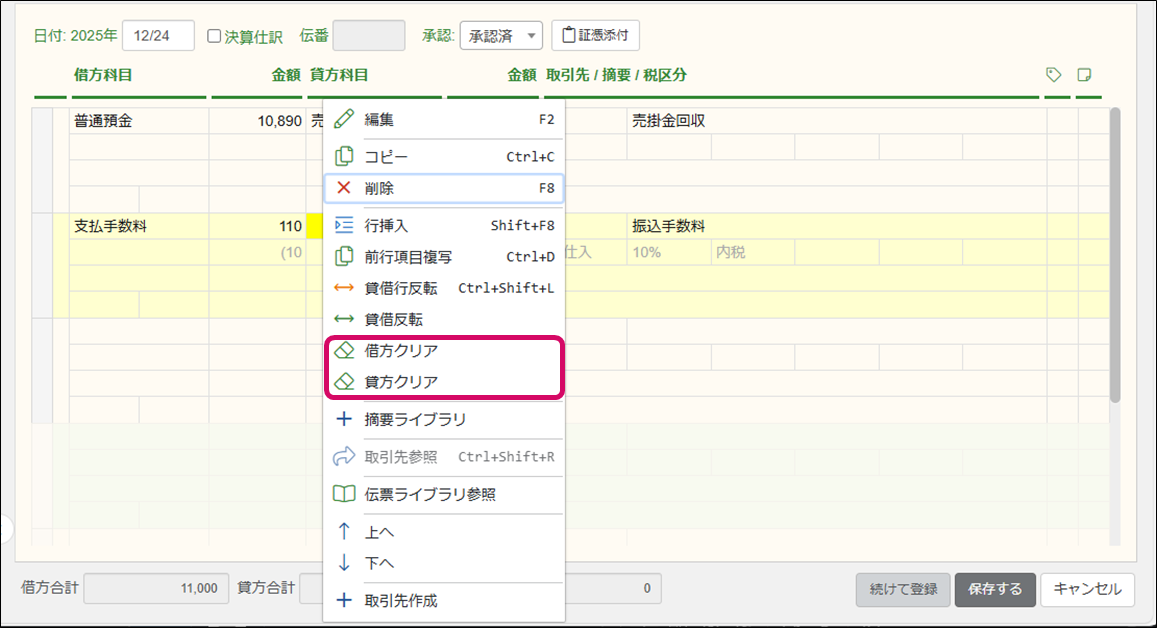This screenshot has height=628, width=1157.
Task: Open the 承認 status dropdown
Action: click(501, 36)
